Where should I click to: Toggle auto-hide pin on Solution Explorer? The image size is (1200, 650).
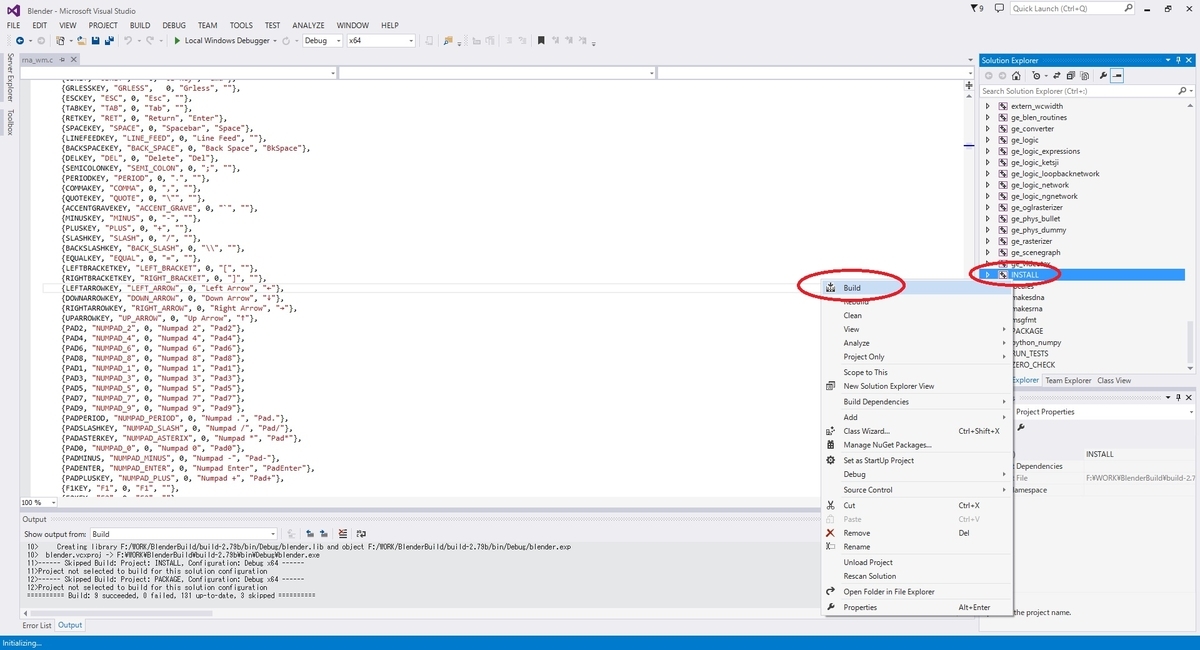pyautogui.click(x=1176, y=60)
